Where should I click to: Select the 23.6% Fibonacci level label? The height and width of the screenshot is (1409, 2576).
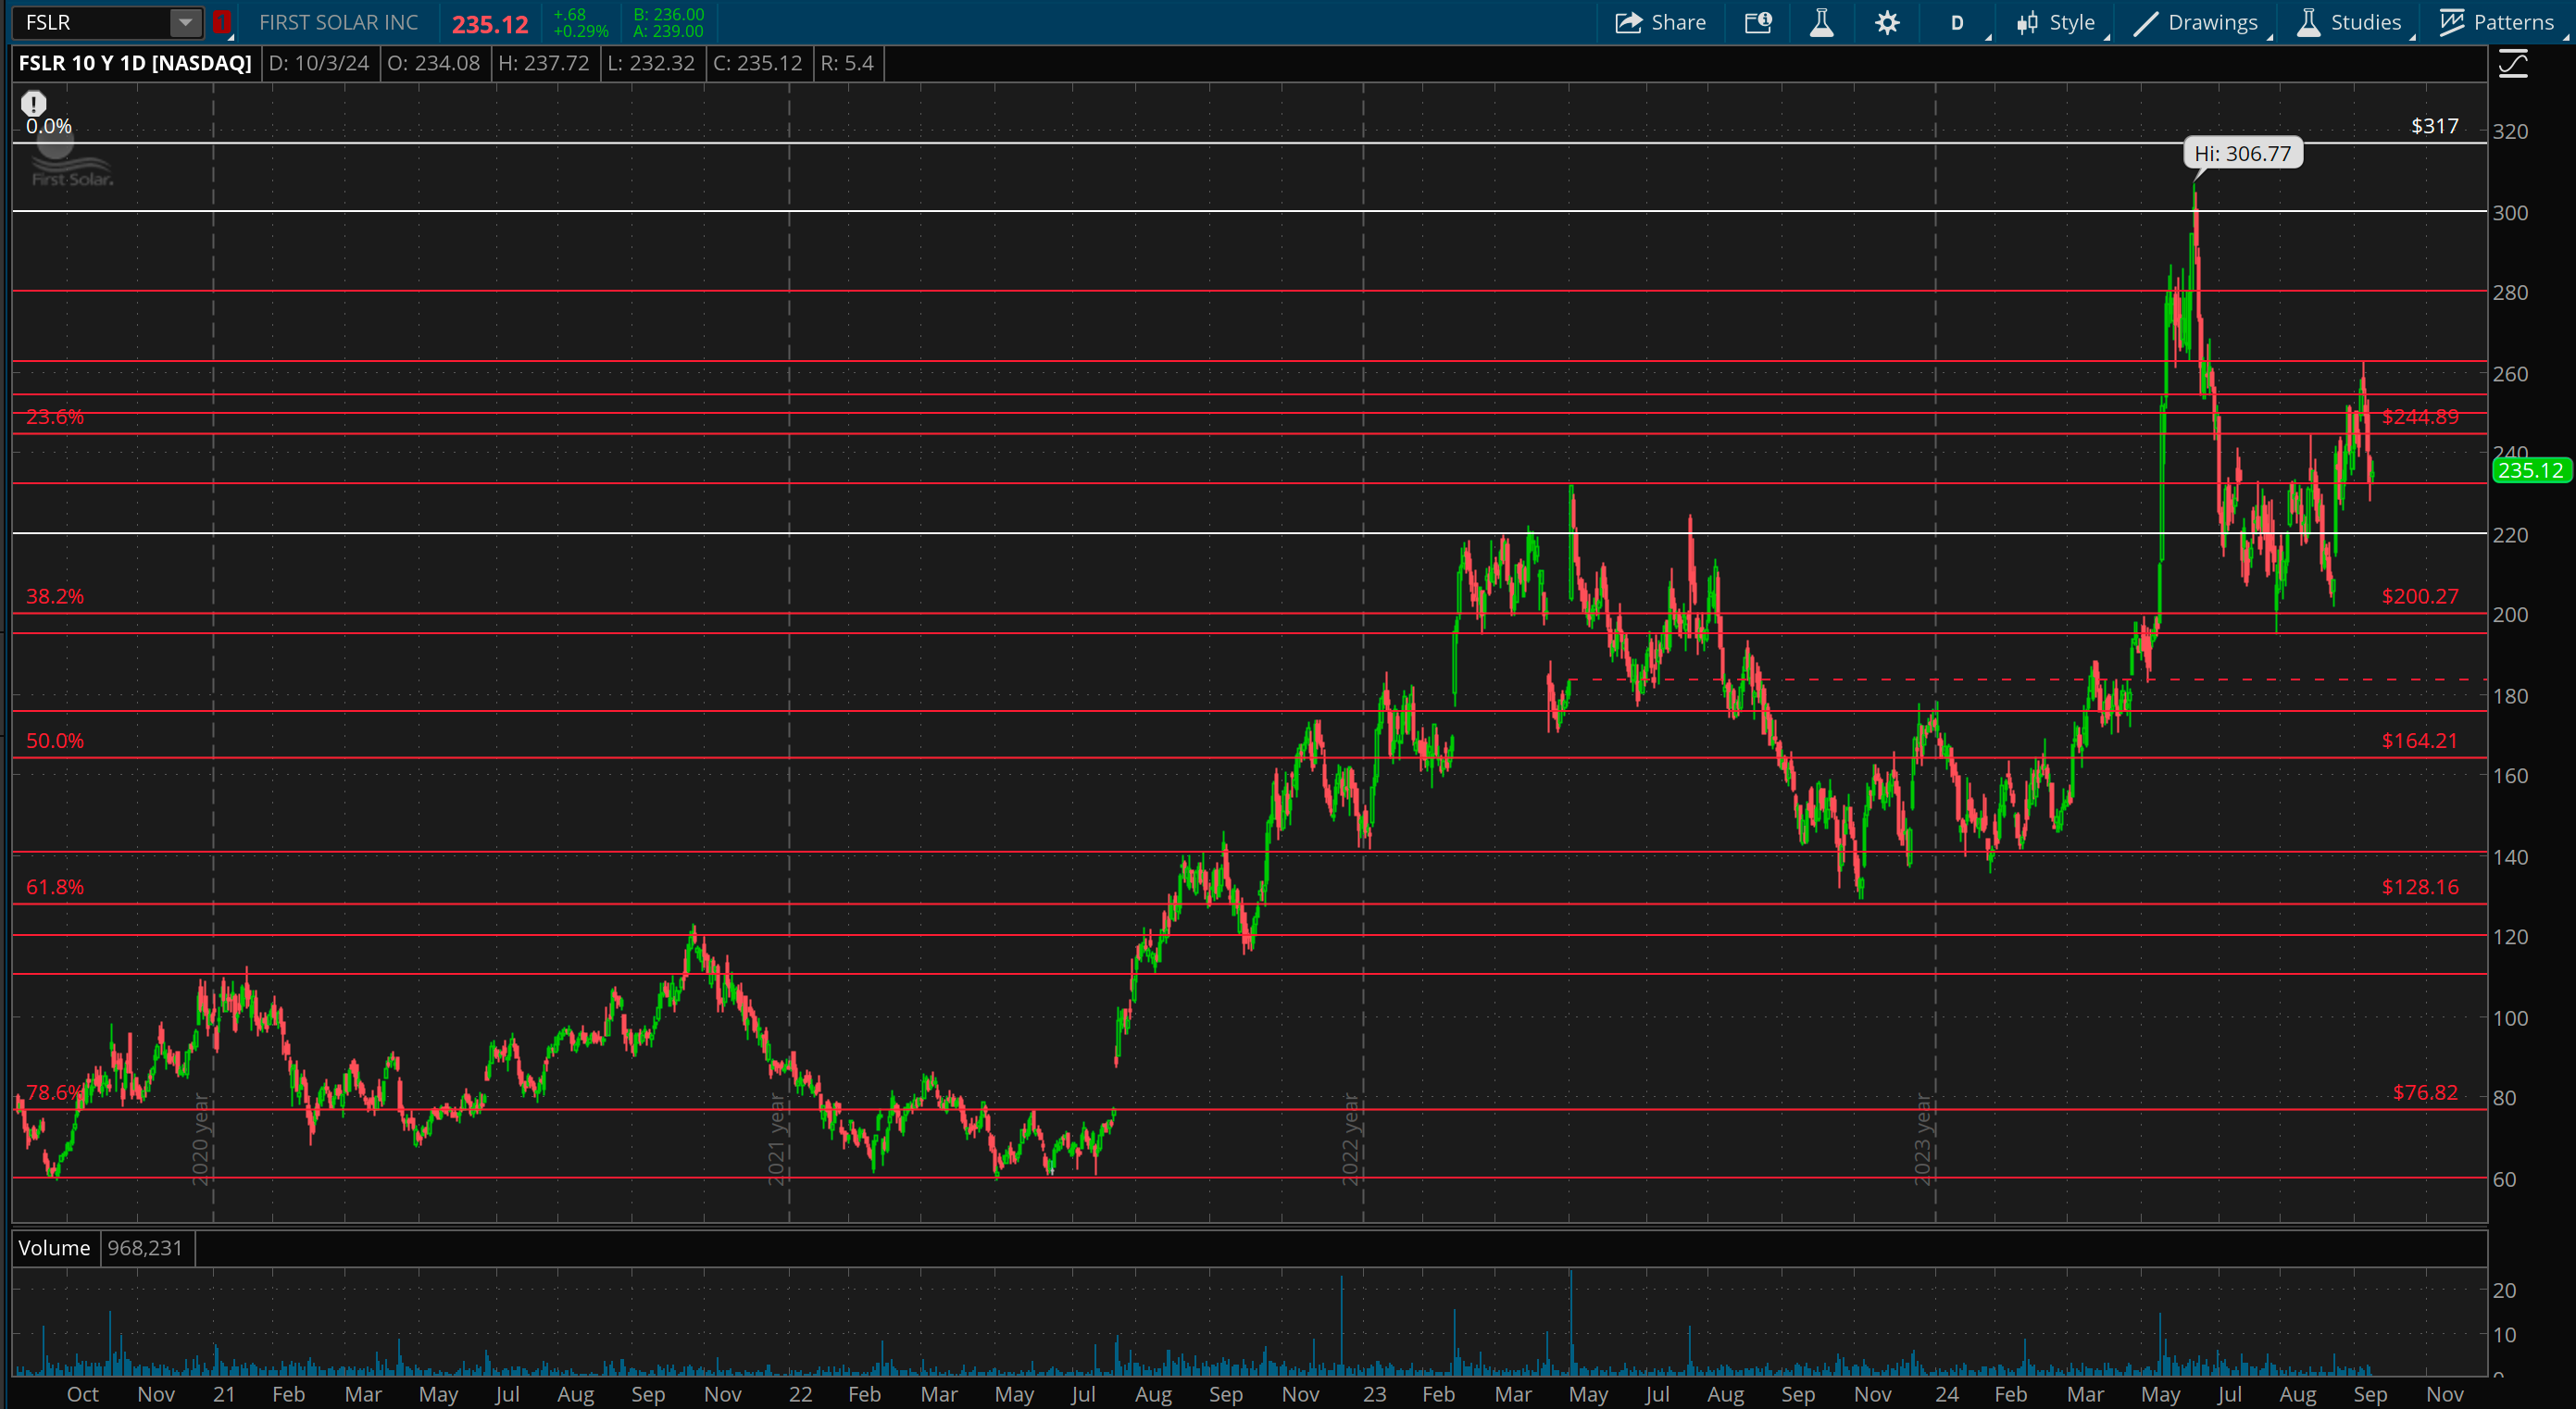pos(55,416)
